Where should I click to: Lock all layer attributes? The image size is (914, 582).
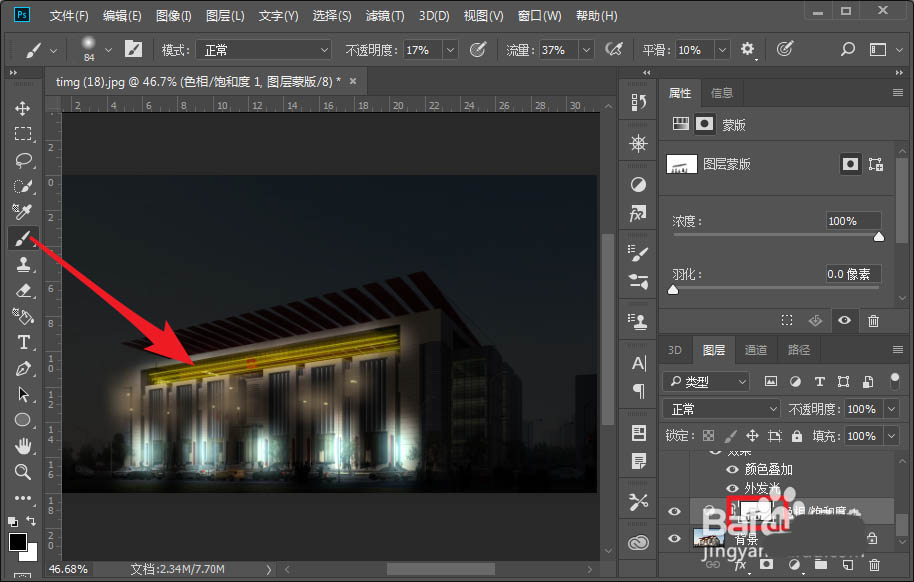pos(797,436)
